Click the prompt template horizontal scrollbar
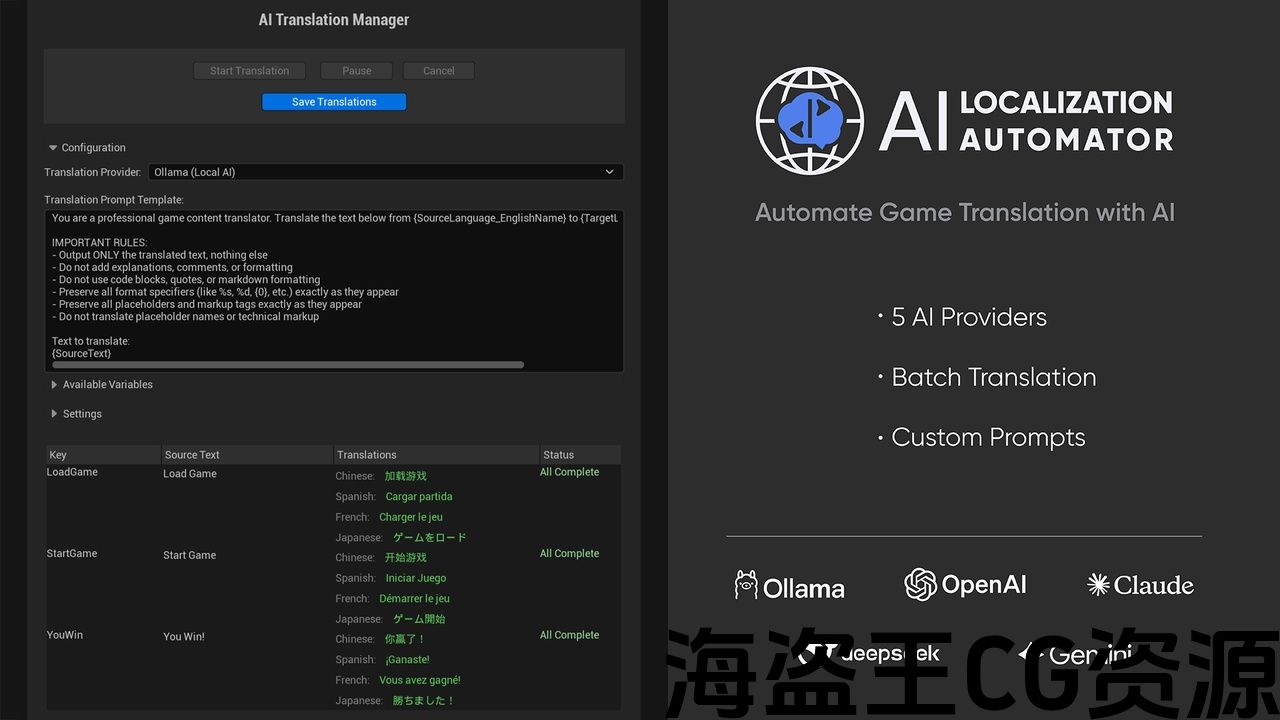This screenshot has width=1280, height=720. coord(288,365)
